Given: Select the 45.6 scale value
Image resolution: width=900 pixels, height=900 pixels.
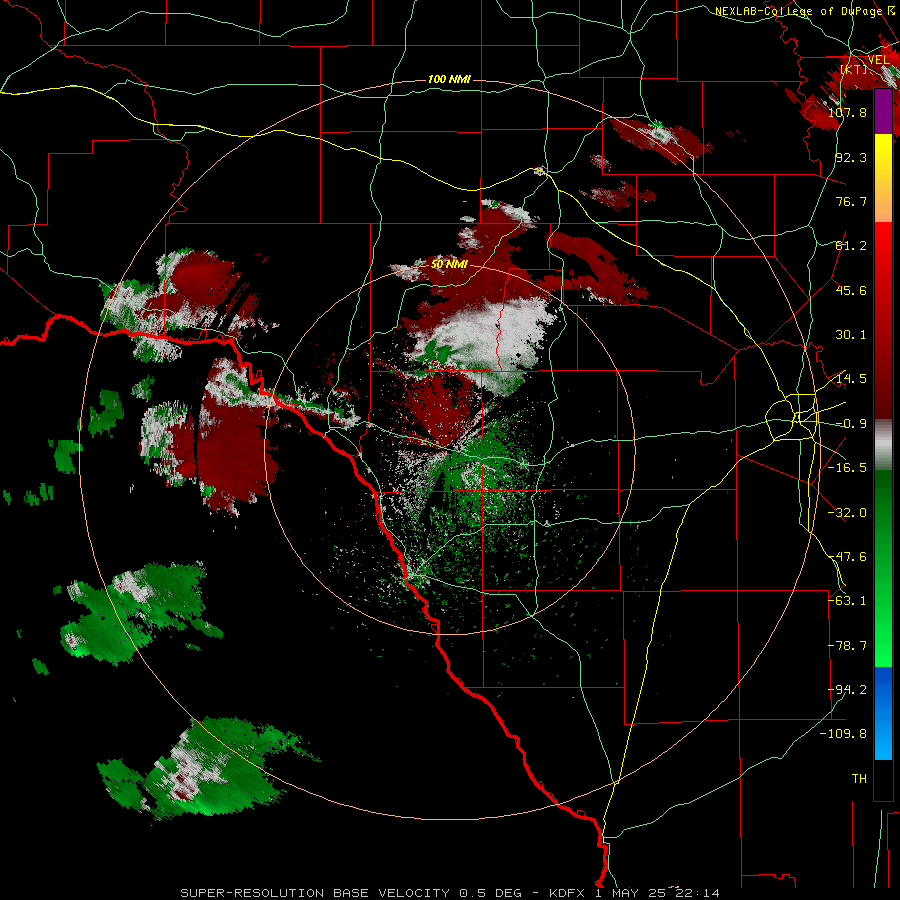Looking at the screenshot, I should [x=851, y=290].
